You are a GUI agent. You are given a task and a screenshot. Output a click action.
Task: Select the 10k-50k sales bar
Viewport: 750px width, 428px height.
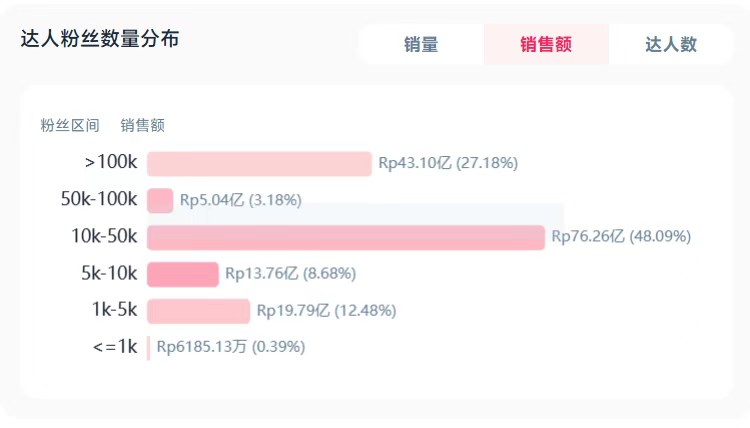346,237
